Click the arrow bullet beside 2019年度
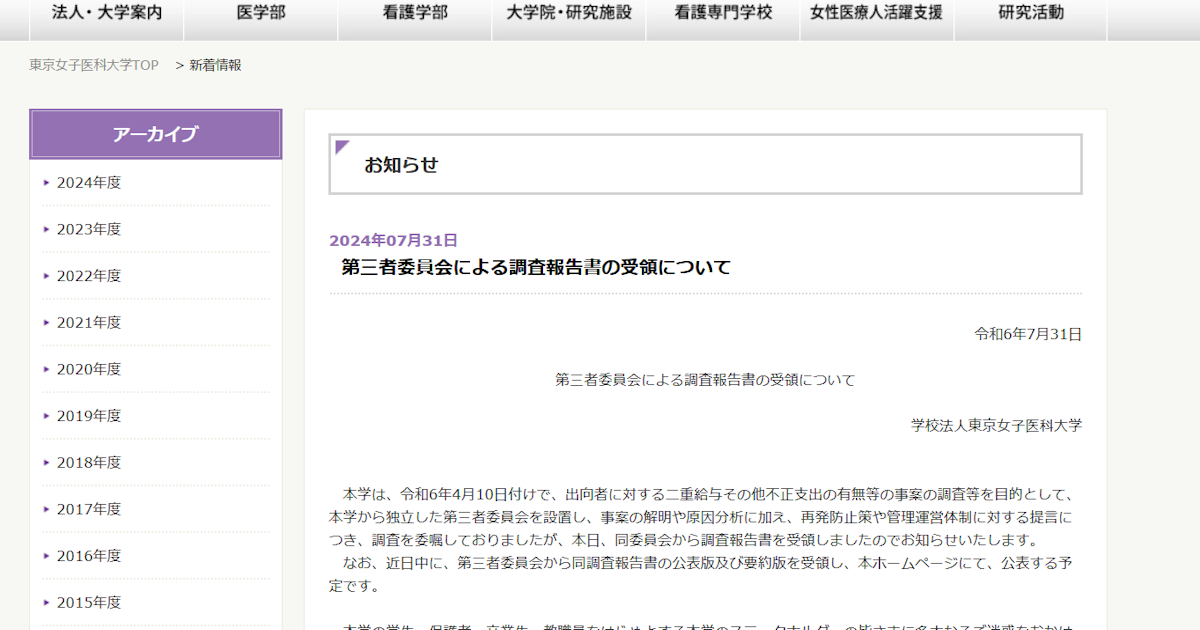1200x630 pixels. [47, 416]
